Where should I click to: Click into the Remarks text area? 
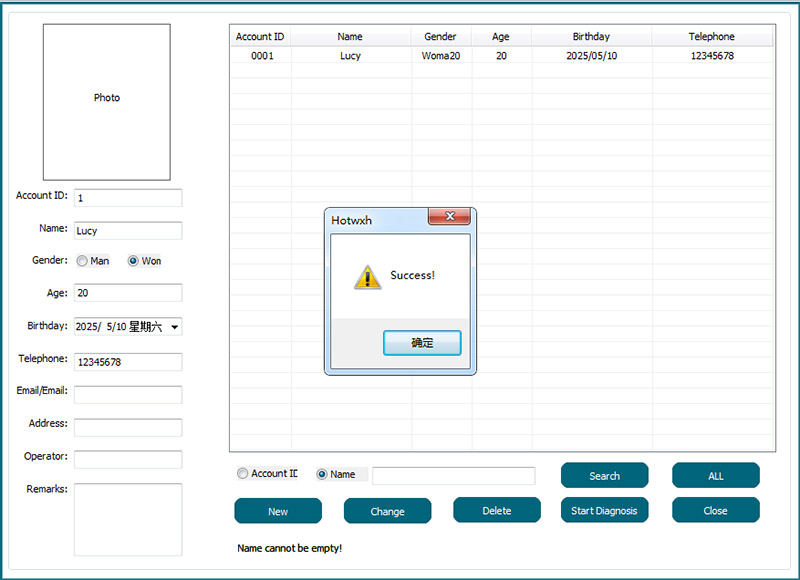tap(128, 519)
